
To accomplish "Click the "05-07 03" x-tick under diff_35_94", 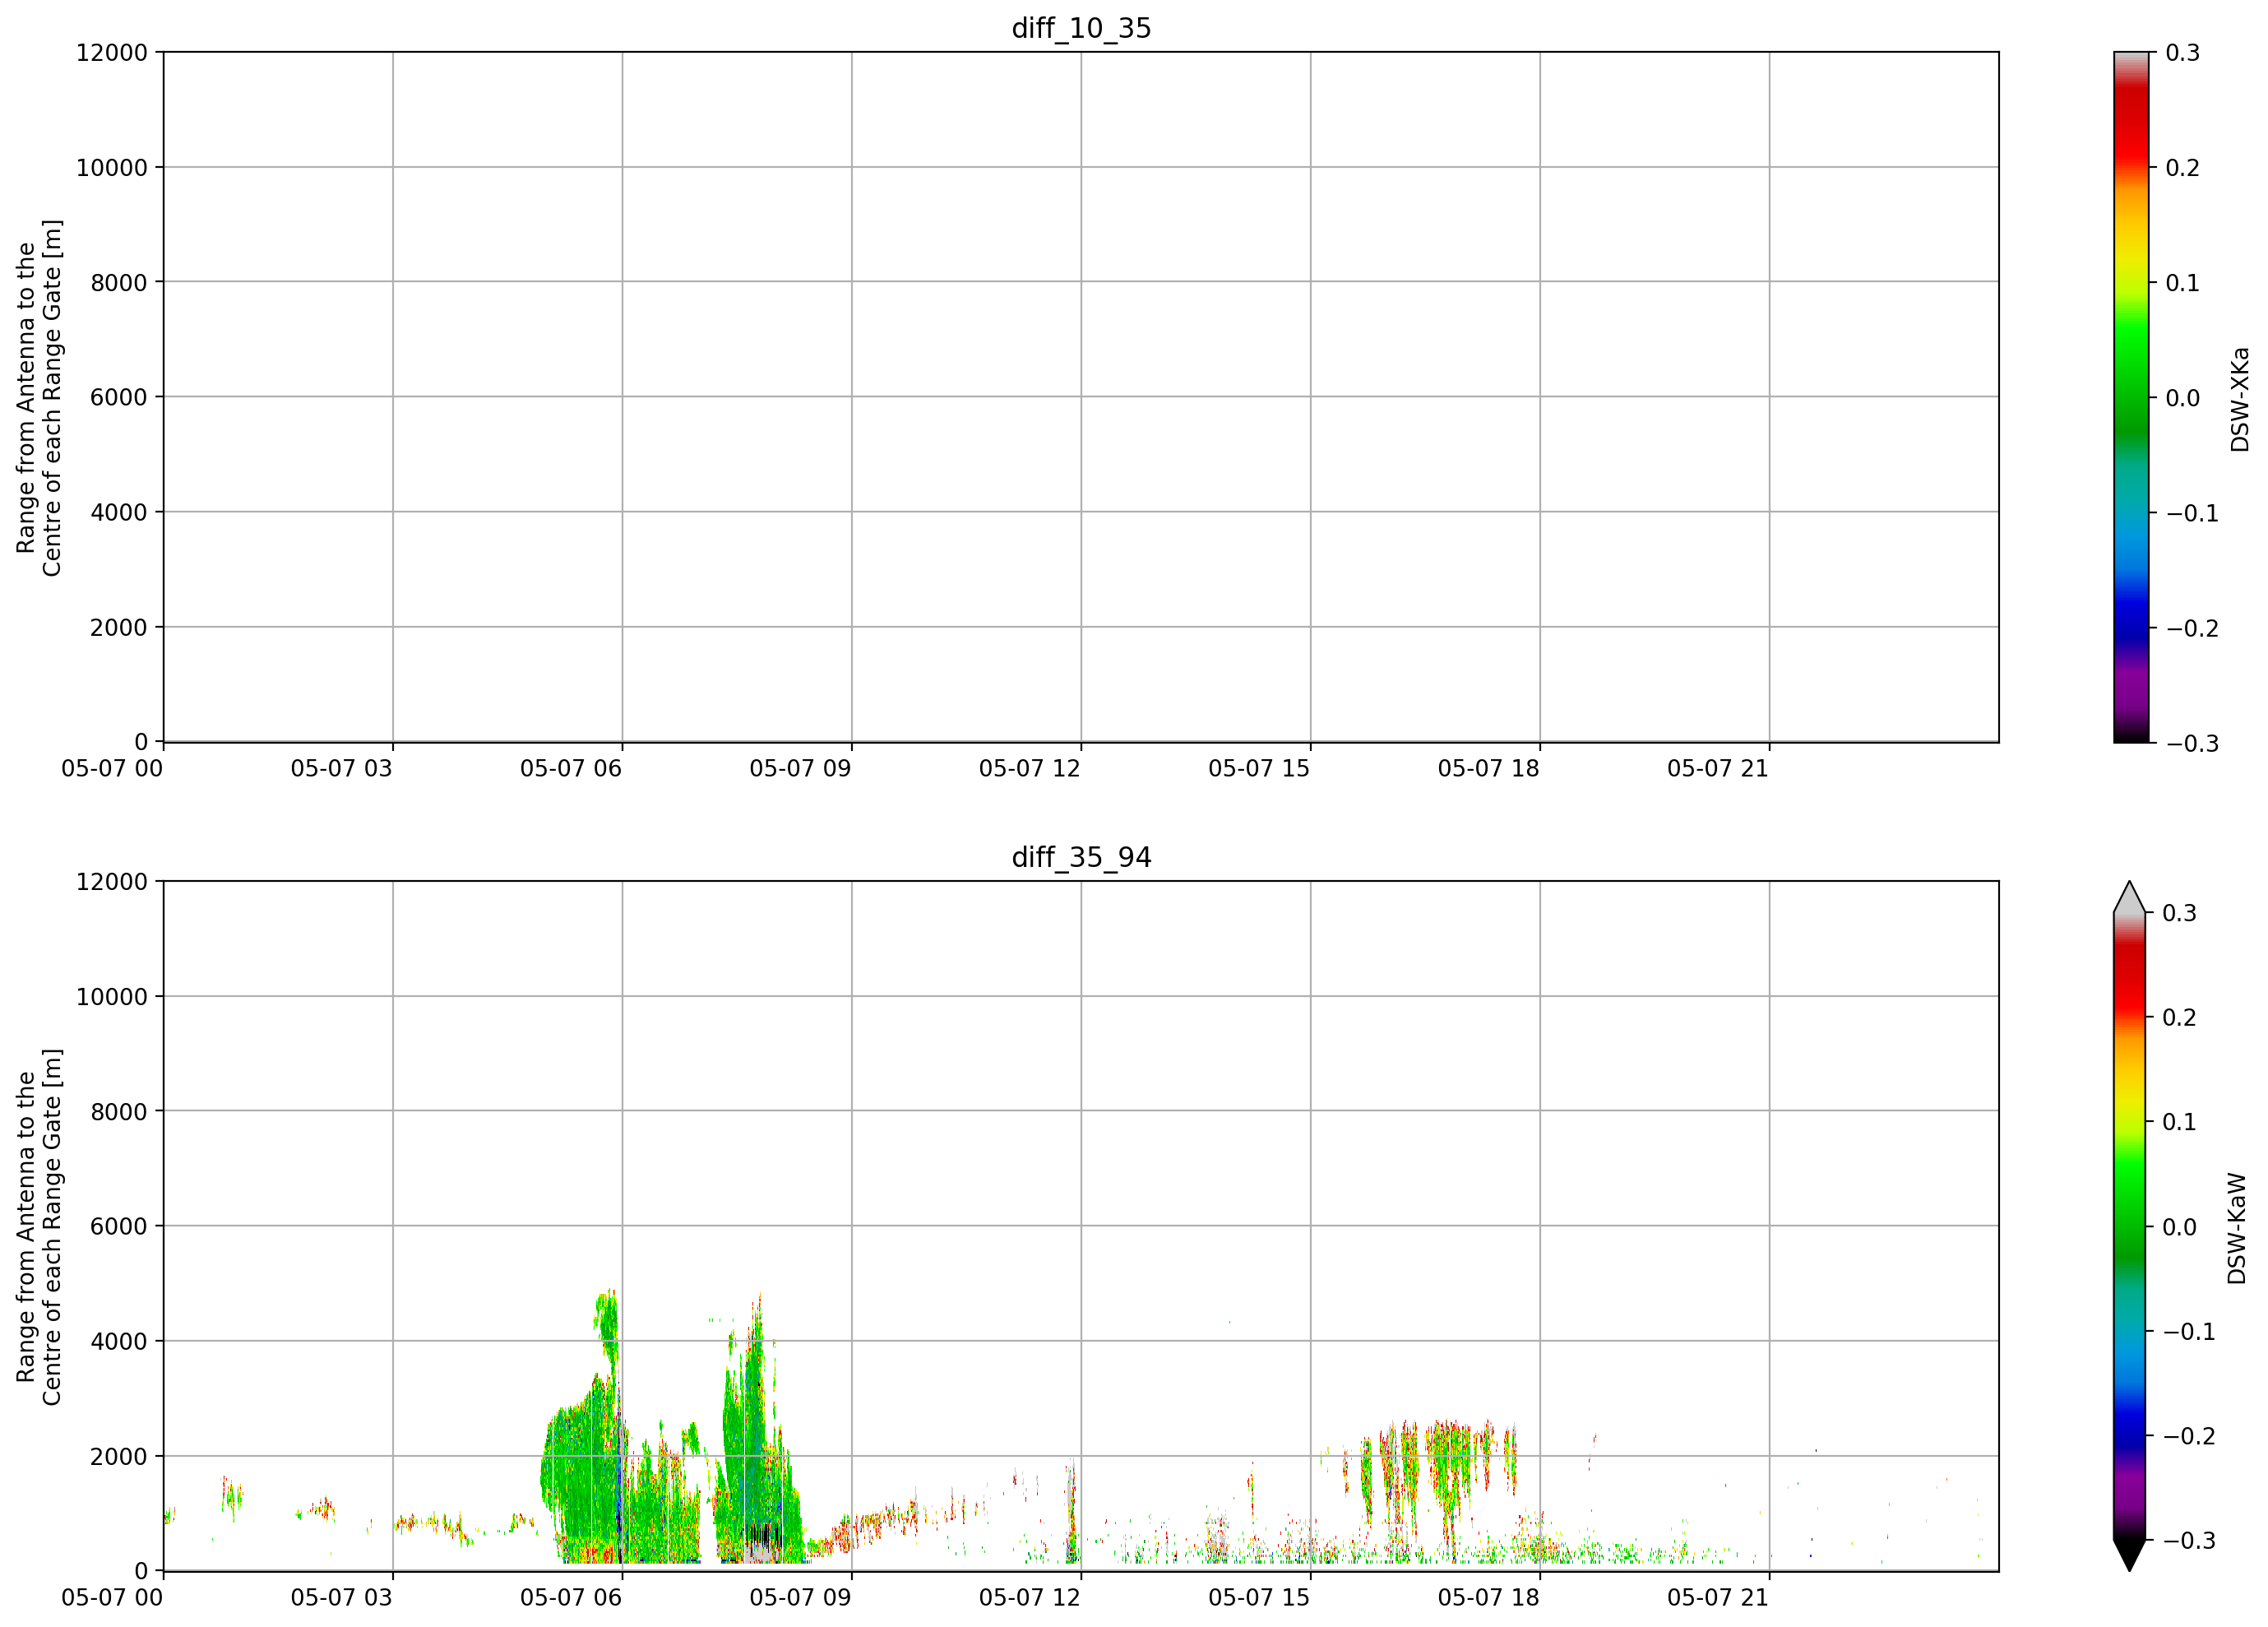I will click(x=341, y=1598).
